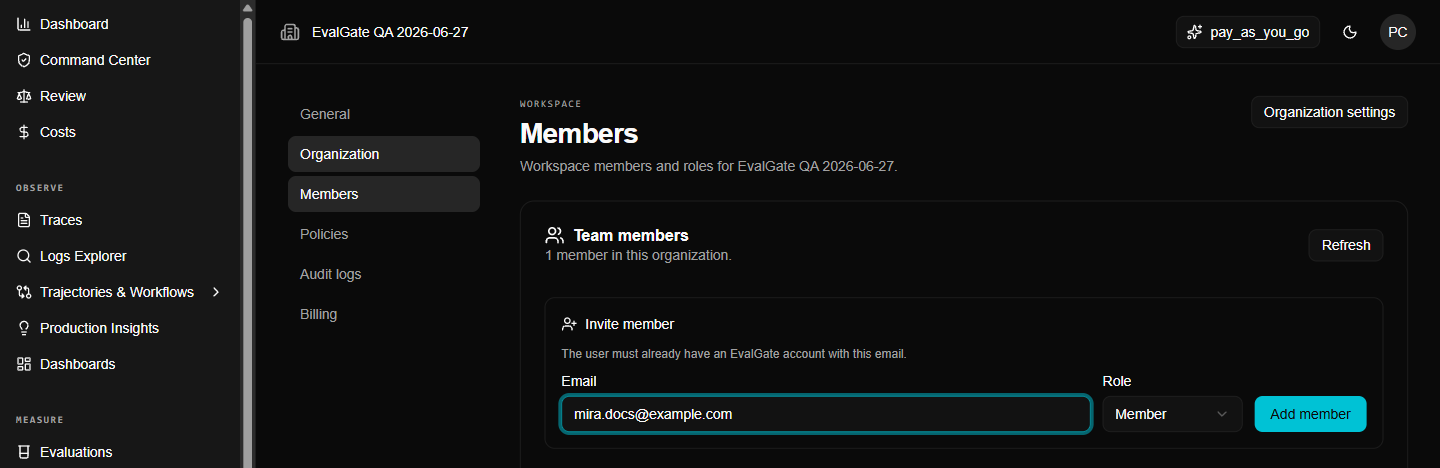Click the Evaluations beaker icon
The width and height of the screenshot is (1440, 468).
tap(24, 452)
